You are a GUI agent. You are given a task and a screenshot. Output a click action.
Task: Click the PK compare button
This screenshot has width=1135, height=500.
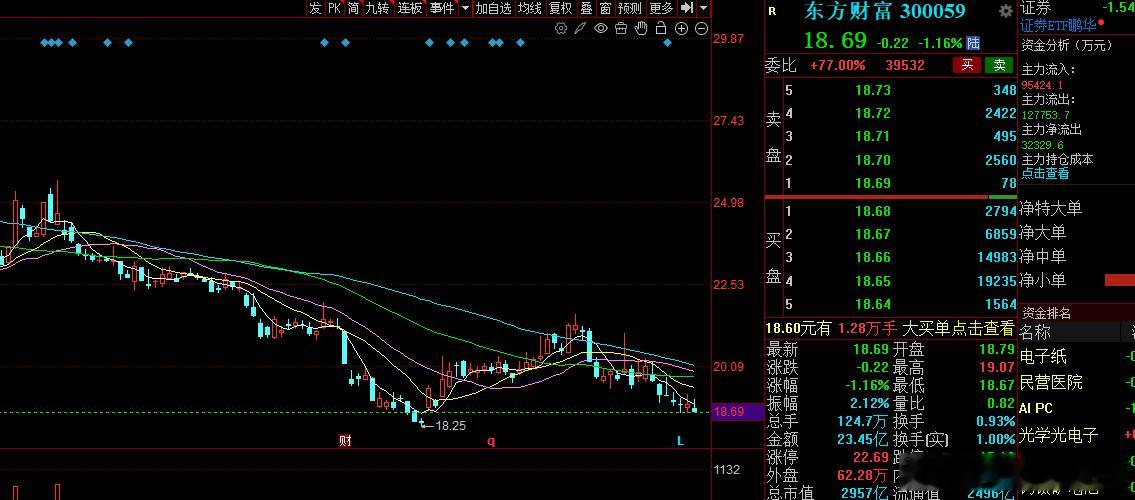tap(334, 8)
